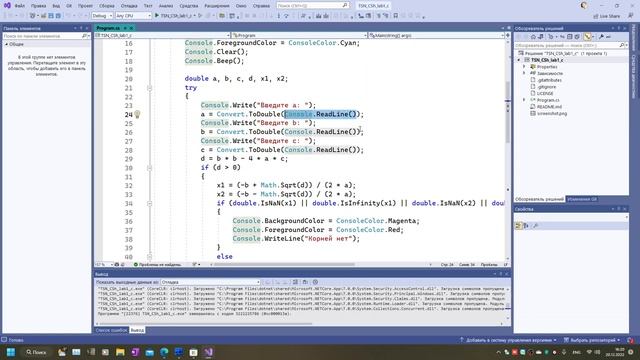Click Alphabetical sort icon in Properties panel
640x360 pixels.
(x=526, y=226)
